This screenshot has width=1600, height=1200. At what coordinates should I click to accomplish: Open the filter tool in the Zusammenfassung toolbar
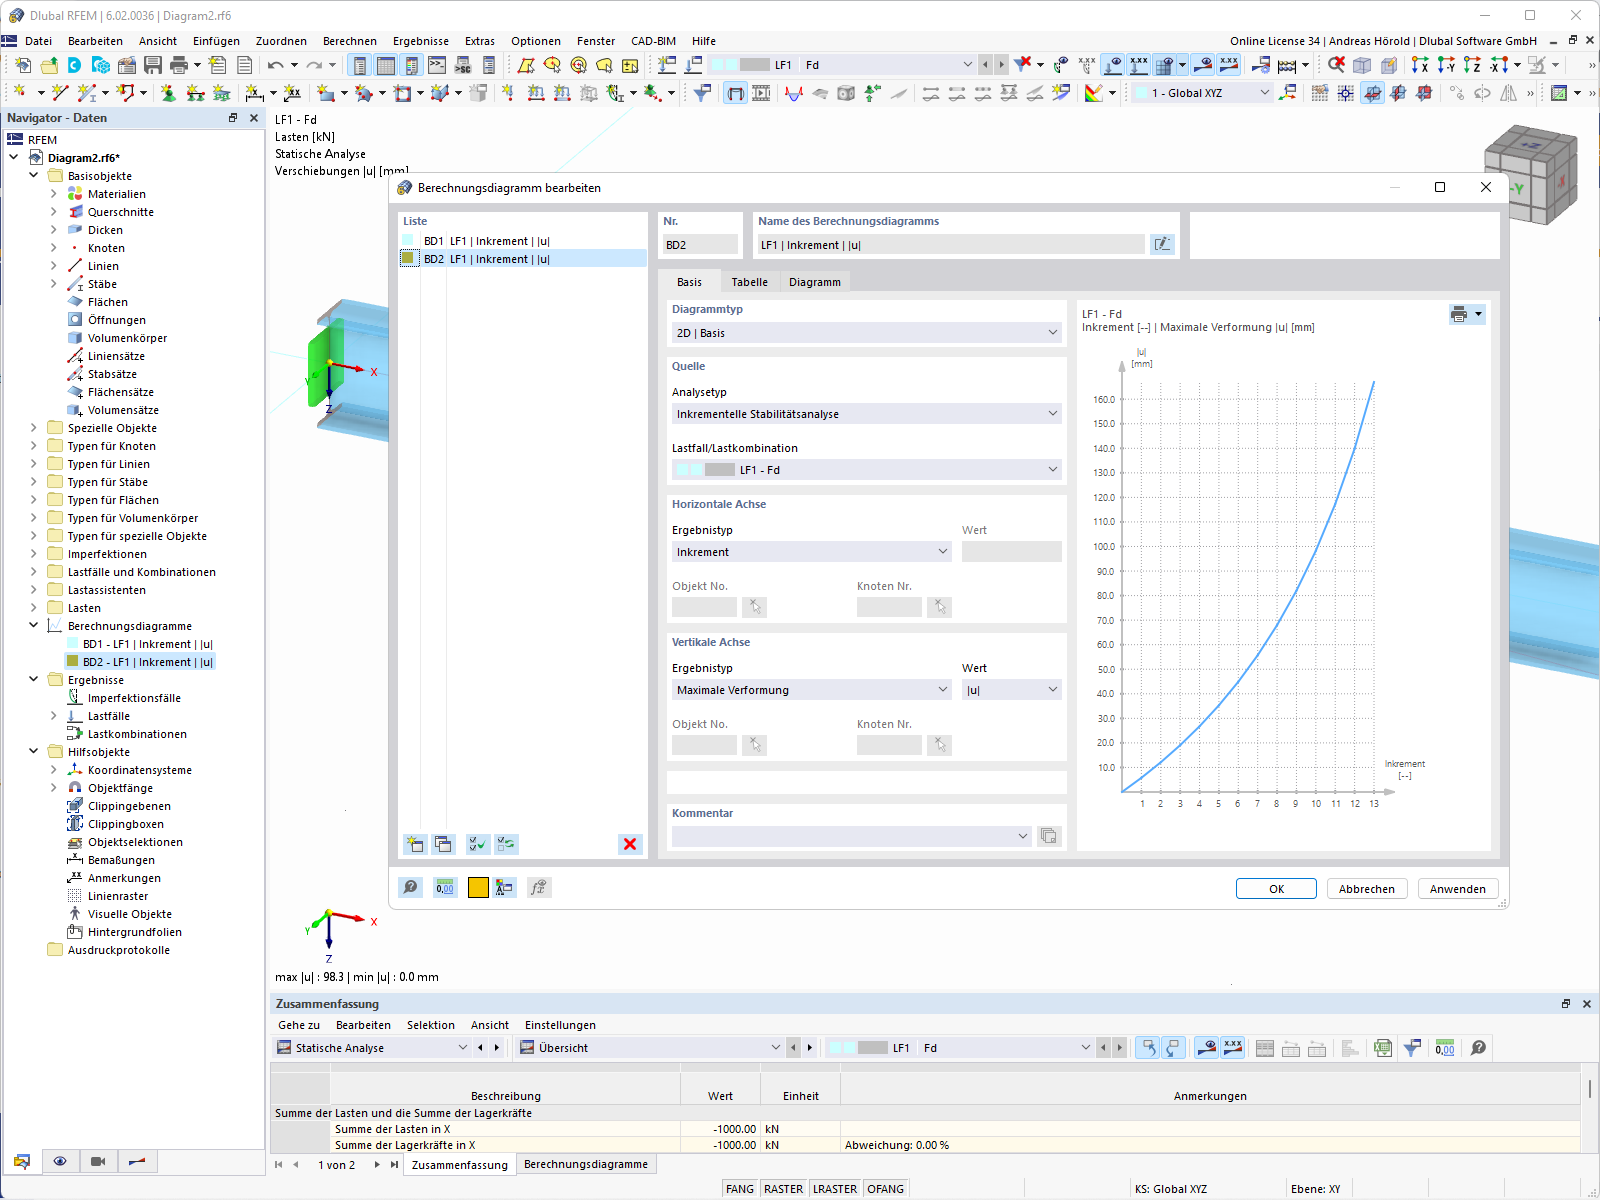tap(1413, 1048)
